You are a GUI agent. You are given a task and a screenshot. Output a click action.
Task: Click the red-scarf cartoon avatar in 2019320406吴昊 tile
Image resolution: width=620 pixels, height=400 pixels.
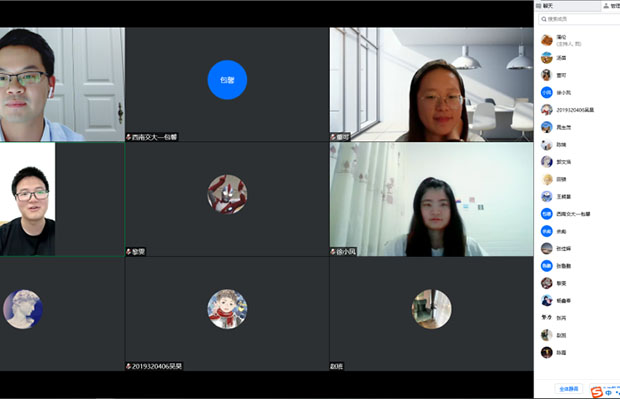227,309
